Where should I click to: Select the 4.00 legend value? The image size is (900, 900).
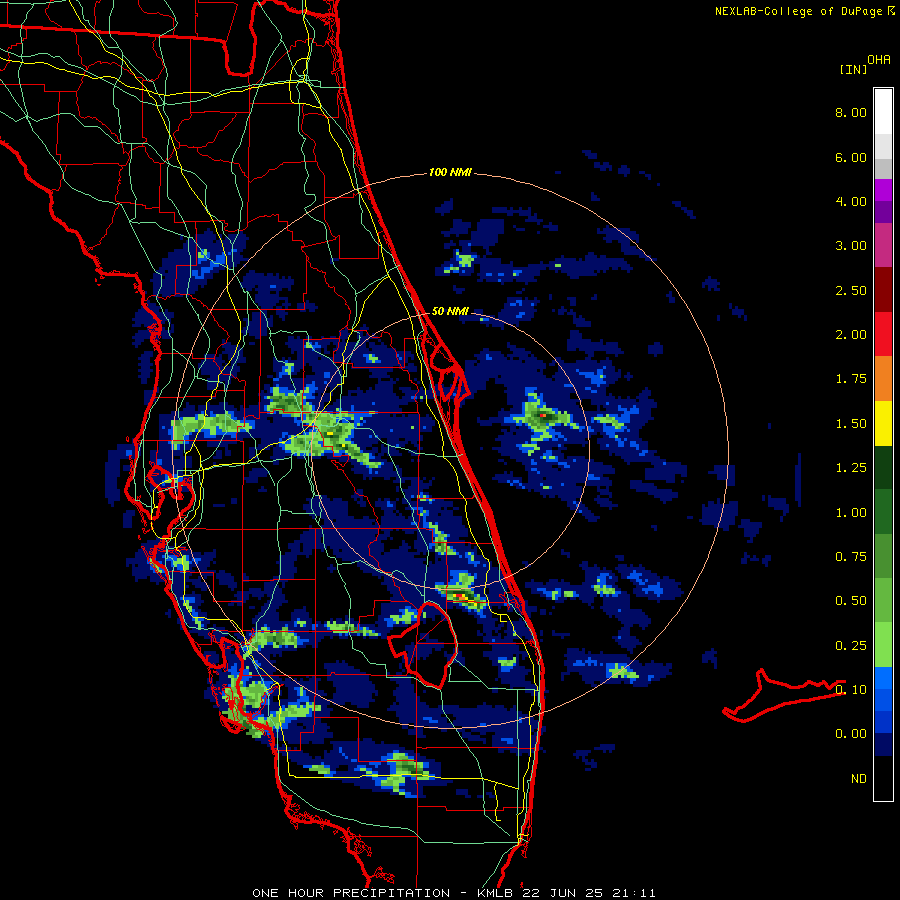tap(851, 201)
